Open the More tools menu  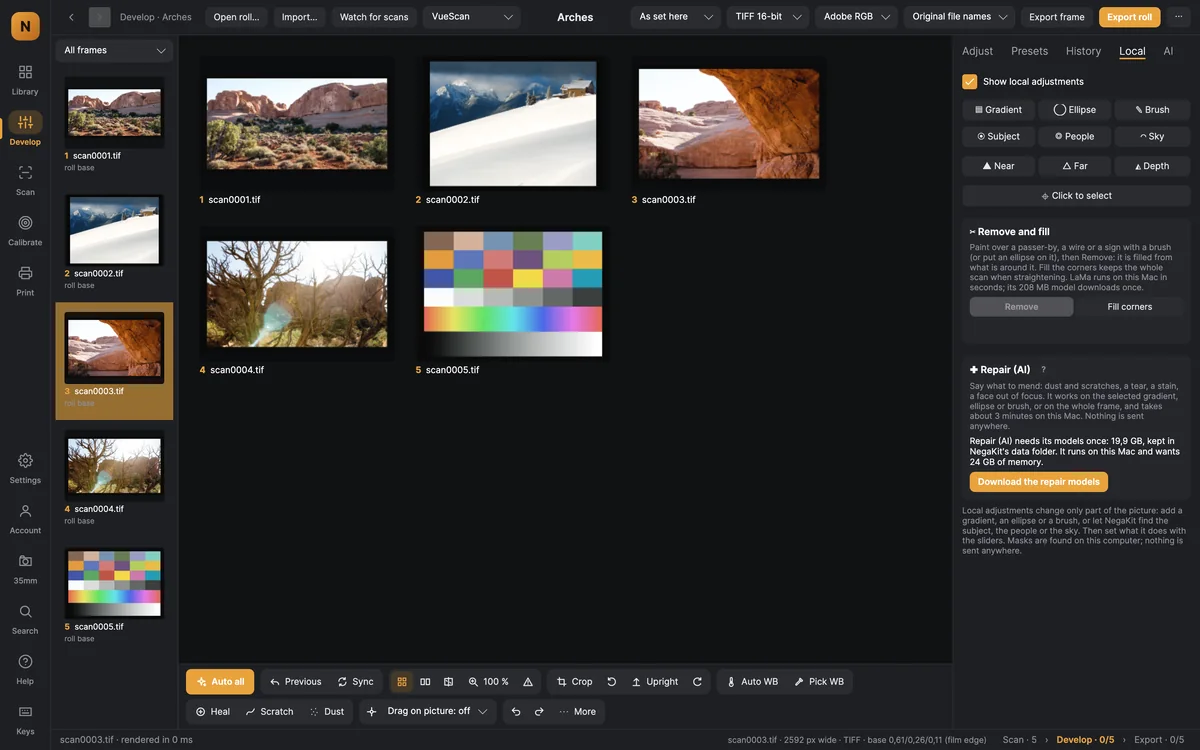coord(577,712)
